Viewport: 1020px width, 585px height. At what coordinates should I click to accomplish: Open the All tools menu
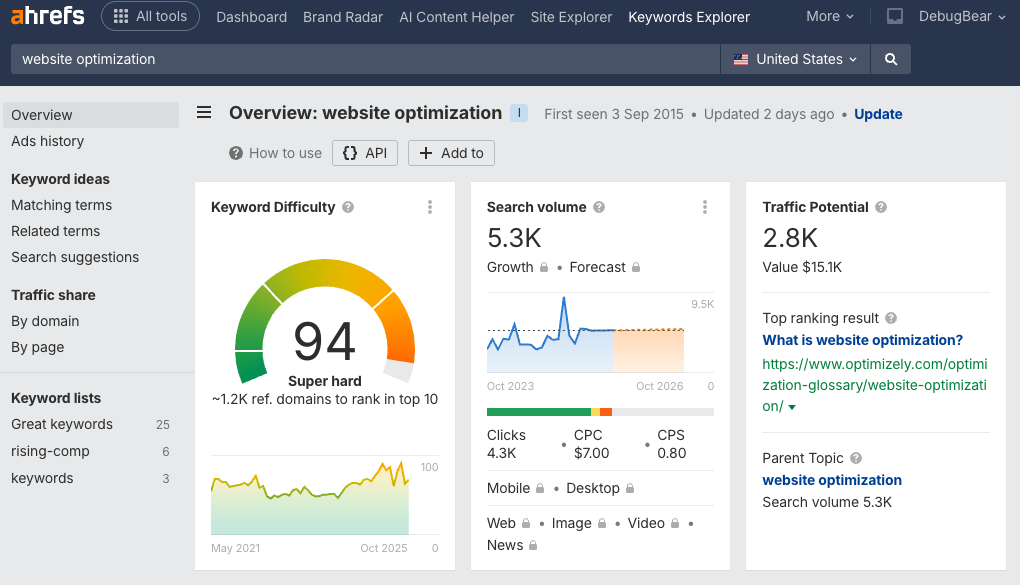(150, 16)
